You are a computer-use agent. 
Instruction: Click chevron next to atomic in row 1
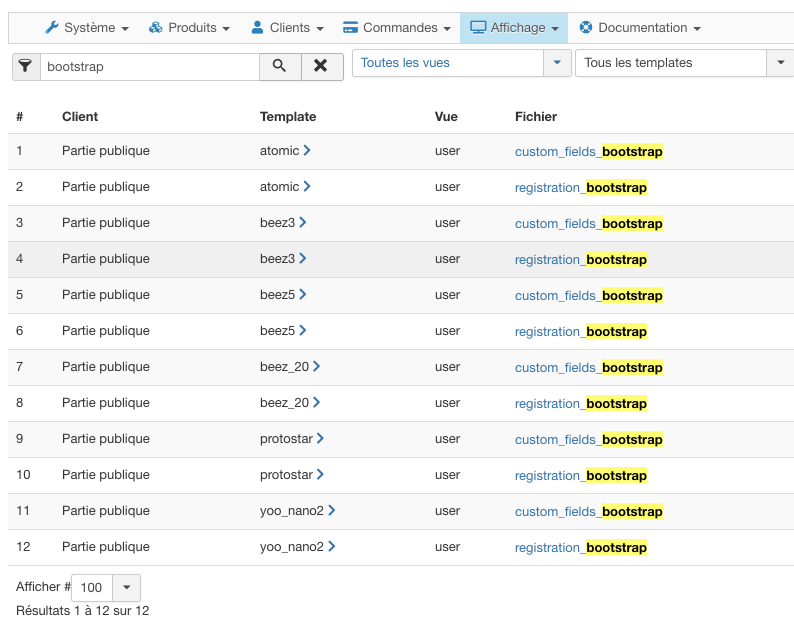(x=307, y=151)
